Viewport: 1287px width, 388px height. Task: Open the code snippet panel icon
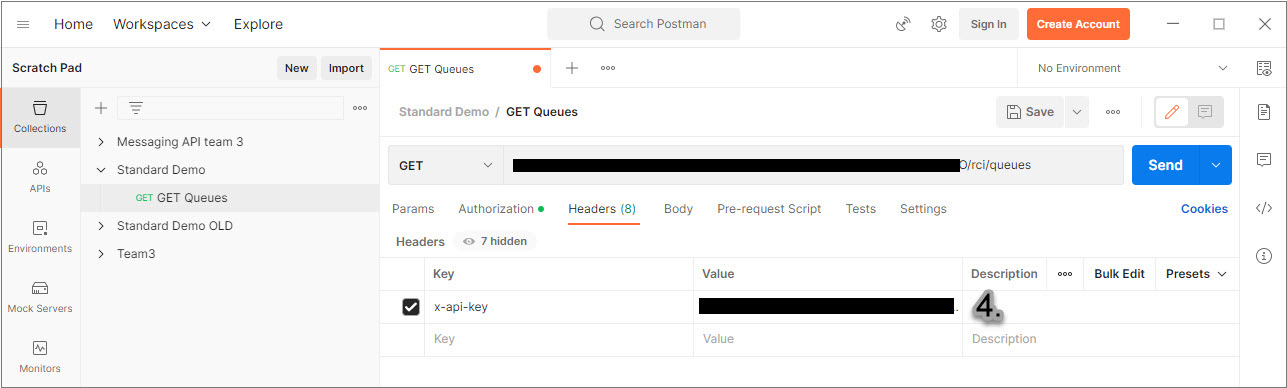(1264, 208)
